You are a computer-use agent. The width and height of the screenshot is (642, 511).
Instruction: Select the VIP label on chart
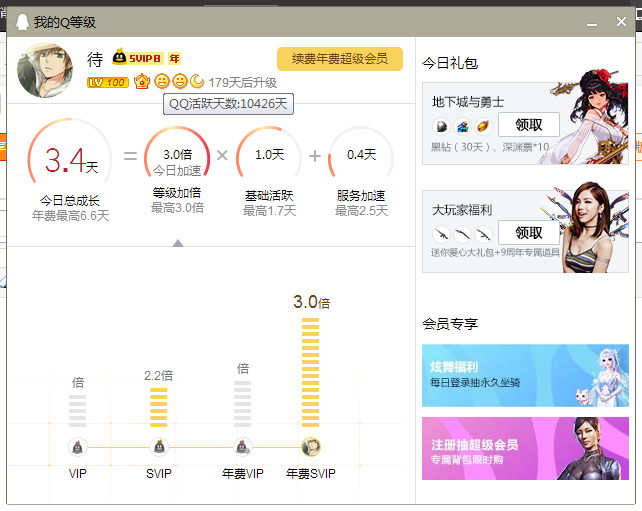click(x=77, y=474)
